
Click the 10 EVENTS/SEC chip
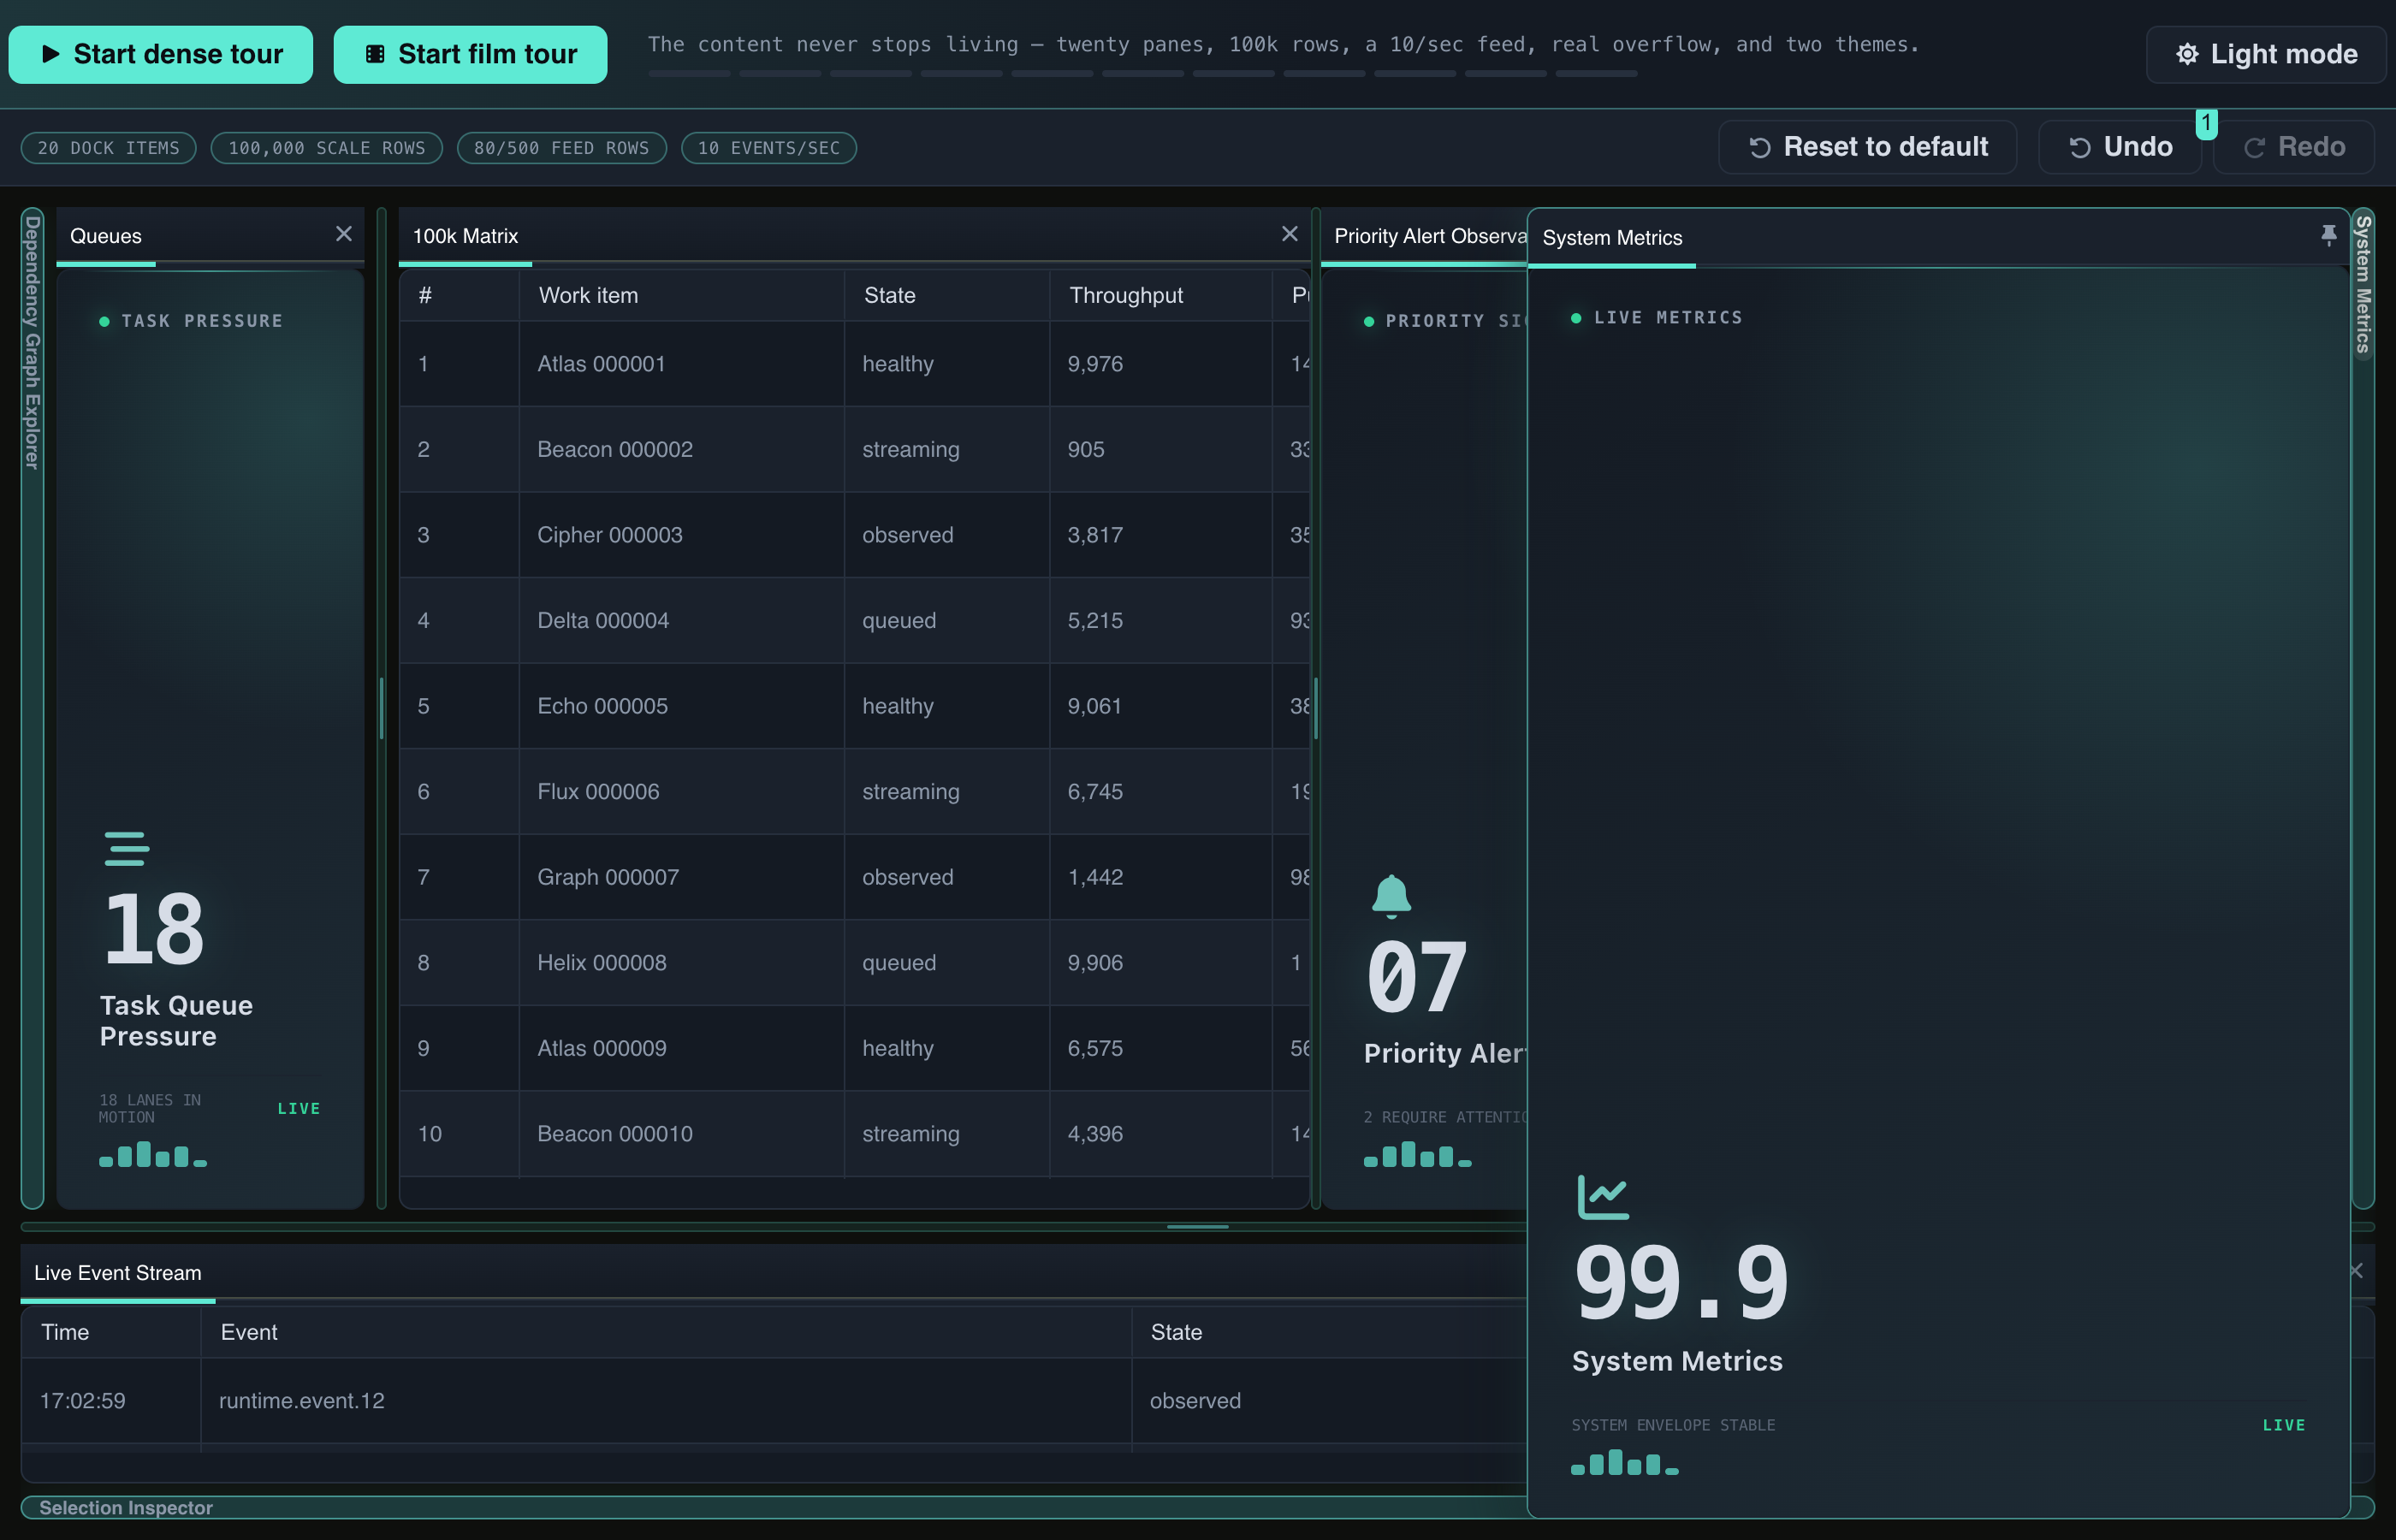769,148
